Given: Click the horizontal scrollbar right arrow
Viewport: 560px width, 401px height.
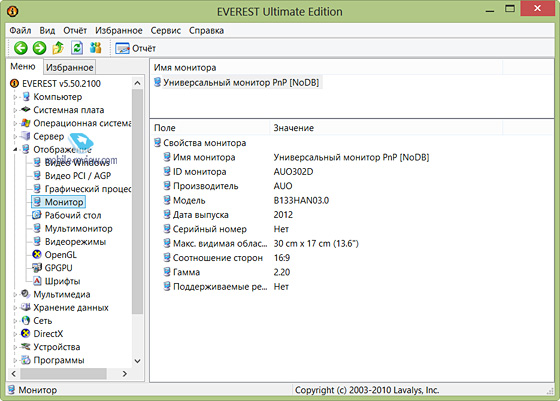Looking at the screenshot, I should coord(125,374).
